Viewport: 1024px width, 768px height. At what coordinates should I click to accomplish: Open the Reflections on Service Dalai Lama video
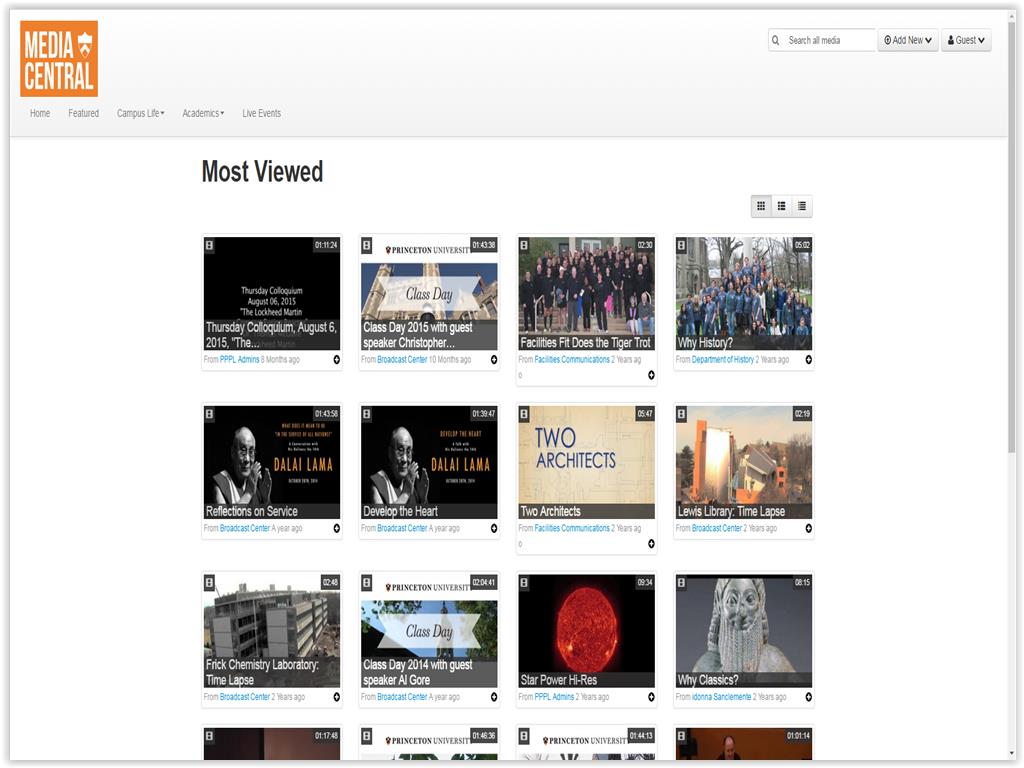[272, 462]
